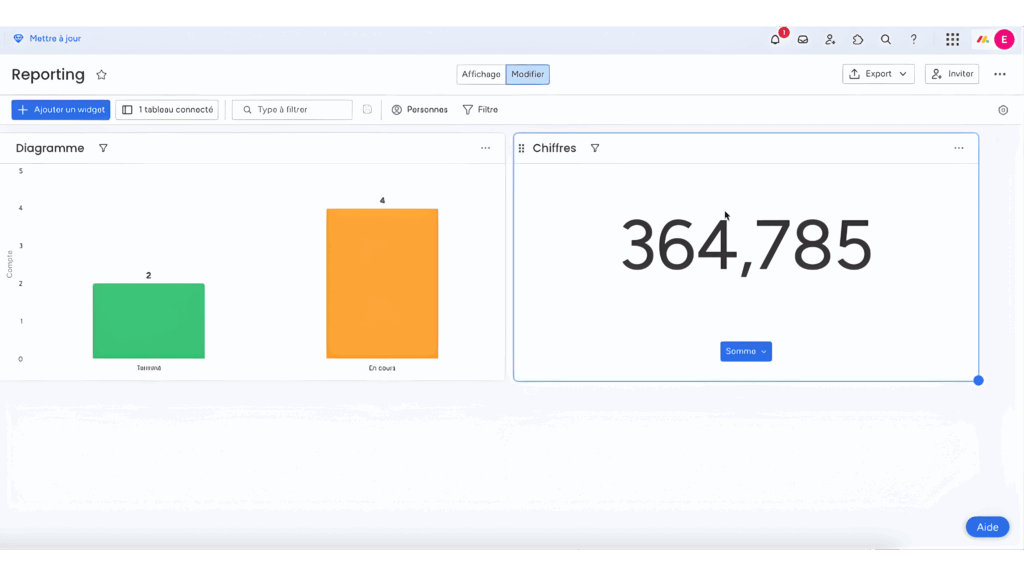Click the invite members icon in top bar
Viewport: 1024px width, 576px height.
coord(830,39)
